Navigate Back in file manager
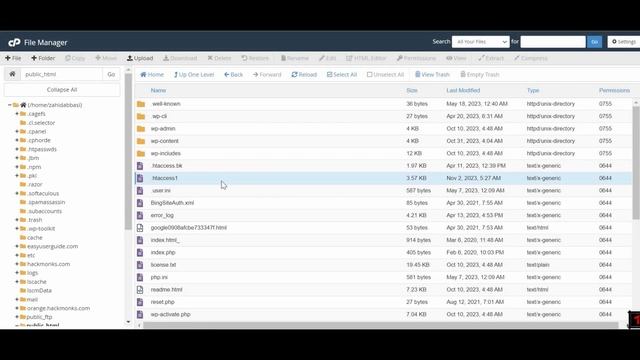The height and width of the screenshot is (360, 640). 233,75
